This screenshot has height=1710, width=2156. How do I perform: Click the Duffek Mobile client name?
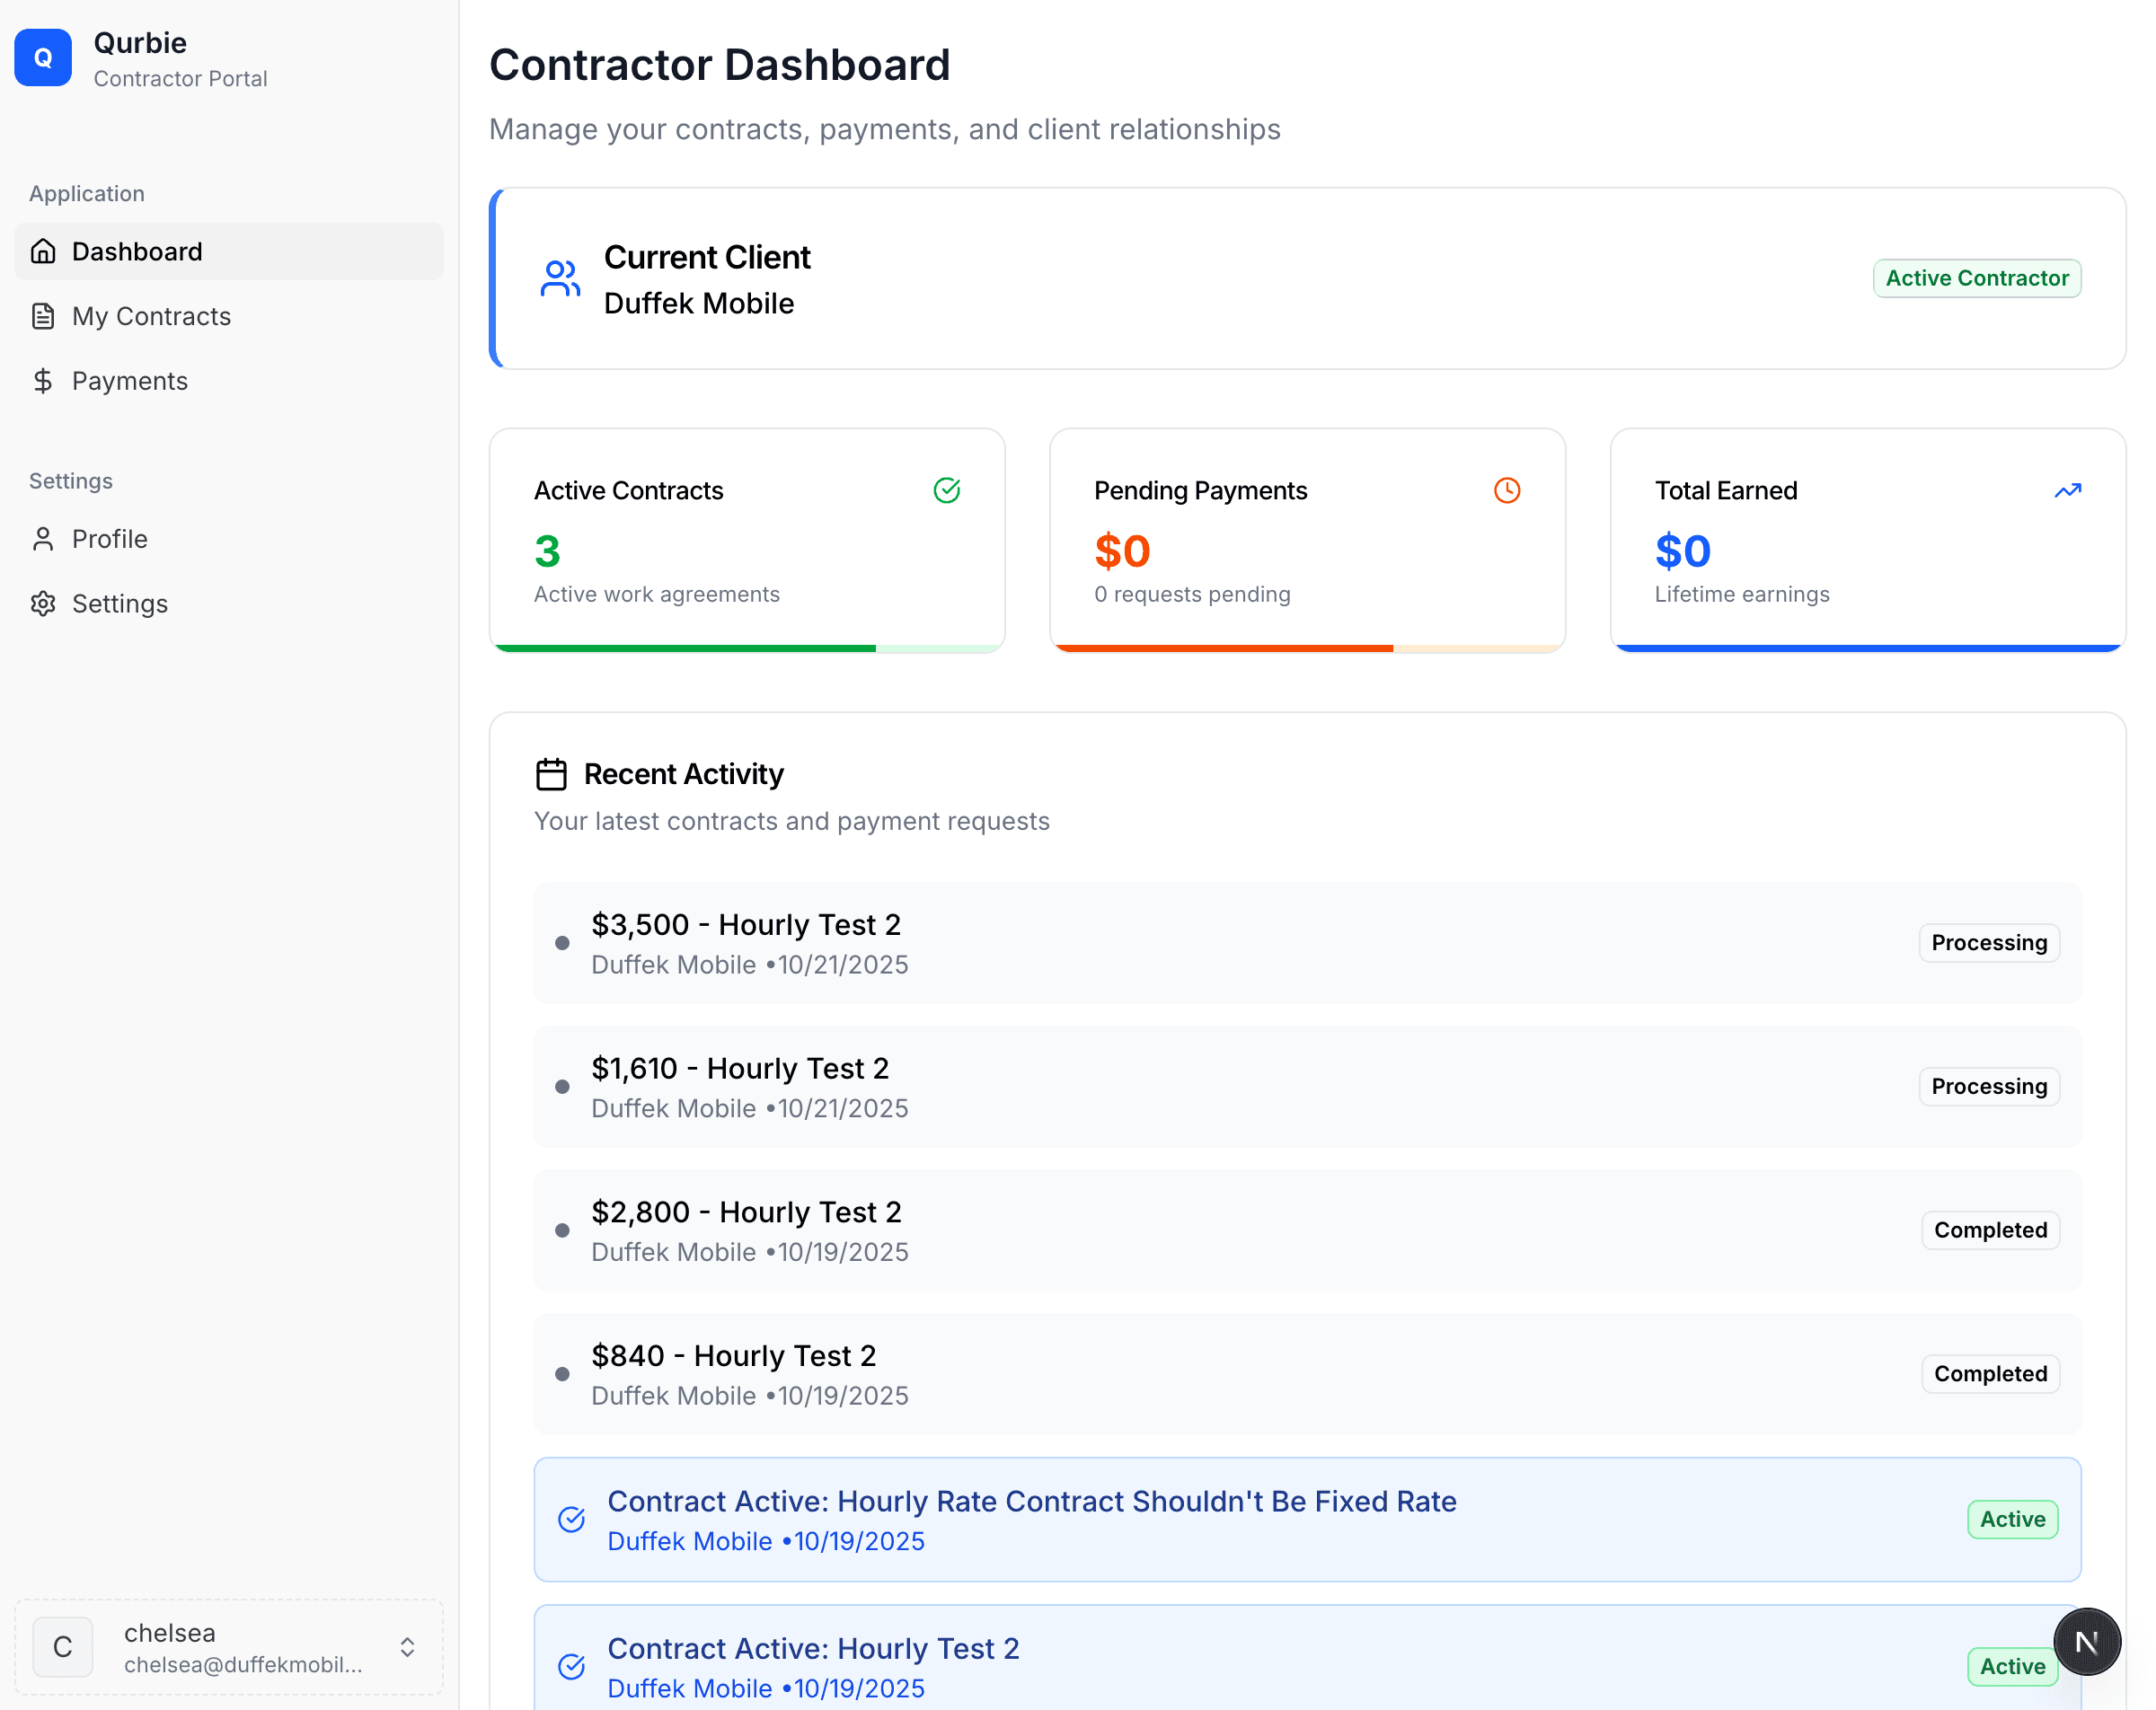(x=699, y=303)
